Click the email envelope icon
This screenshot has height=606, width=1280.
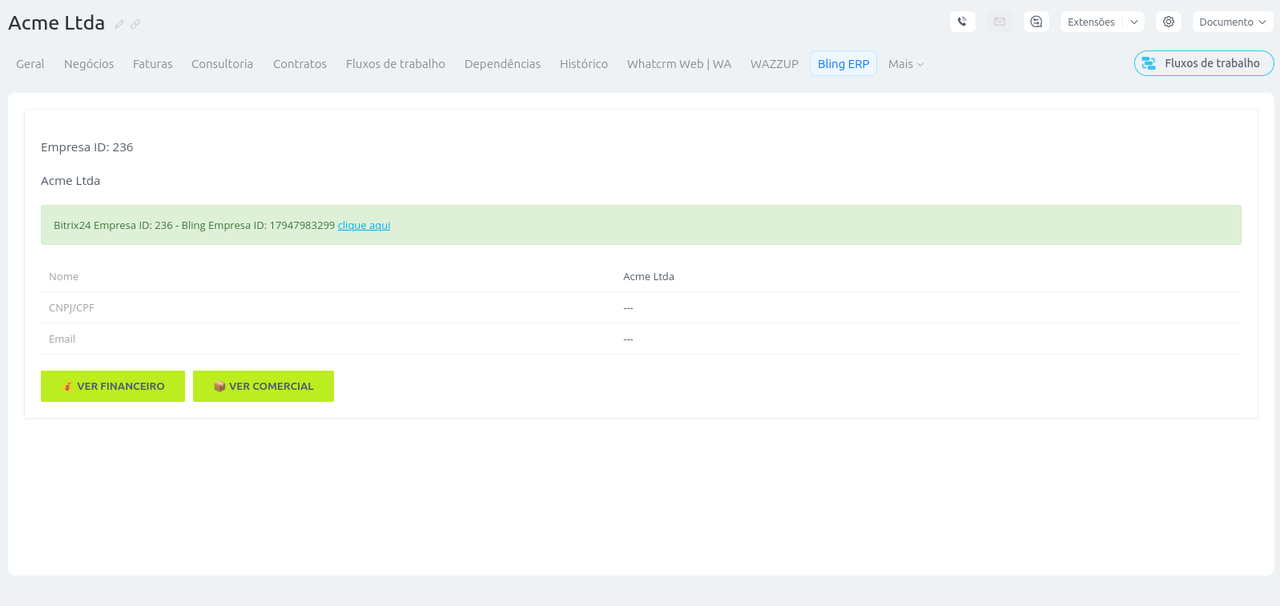999,22
